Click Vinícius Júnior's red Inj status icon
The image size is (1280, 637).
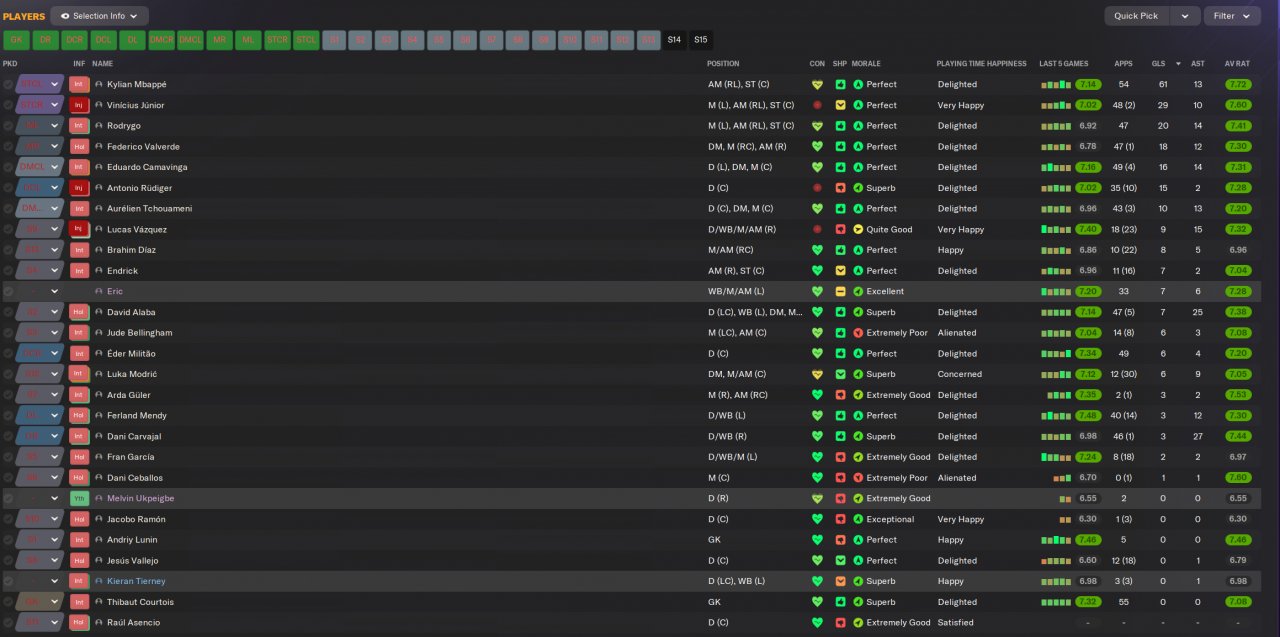tap(79, 105)
